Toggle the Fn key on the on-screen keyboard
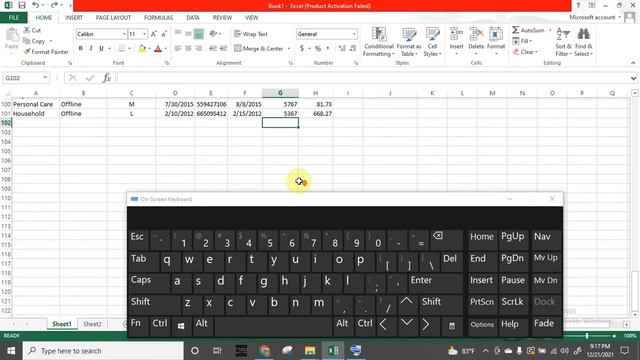Viewport: 640px width, 360px height. pyautogui.click(x=138, y=325)
